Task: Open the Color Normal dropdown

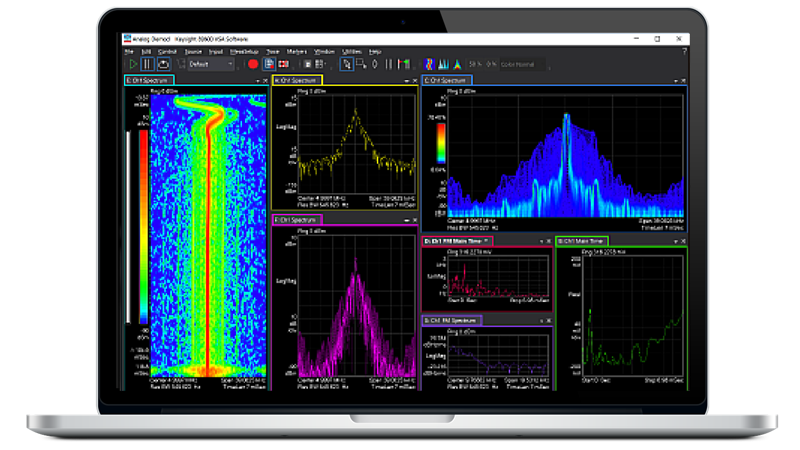Action: point(522,64)
